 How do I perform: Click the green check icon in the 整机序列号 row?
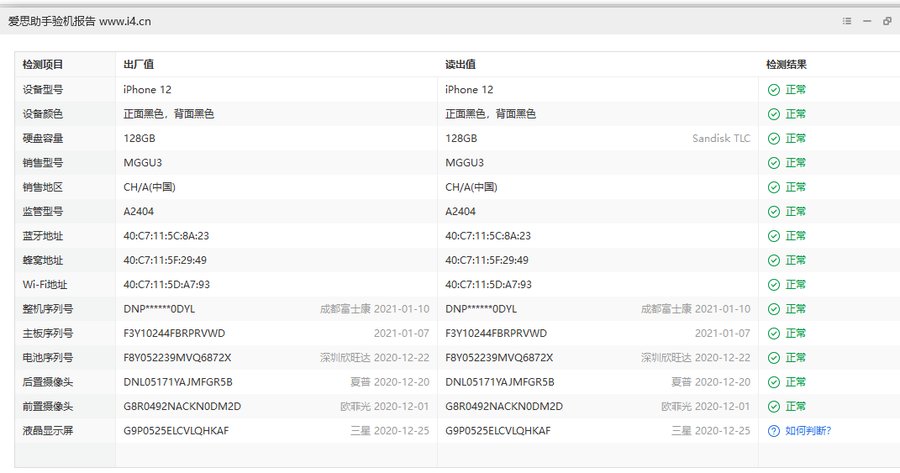[x=774, y=309]
